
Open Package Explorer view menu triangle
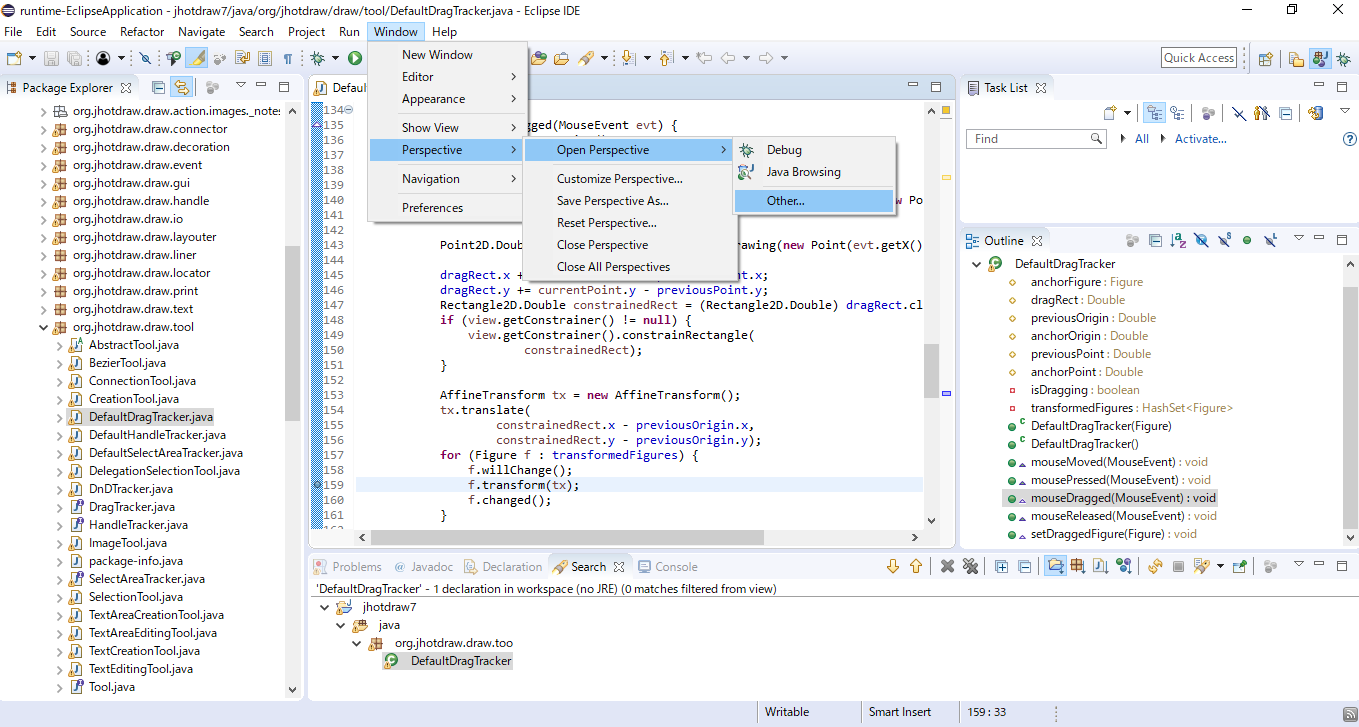[240, 86]
